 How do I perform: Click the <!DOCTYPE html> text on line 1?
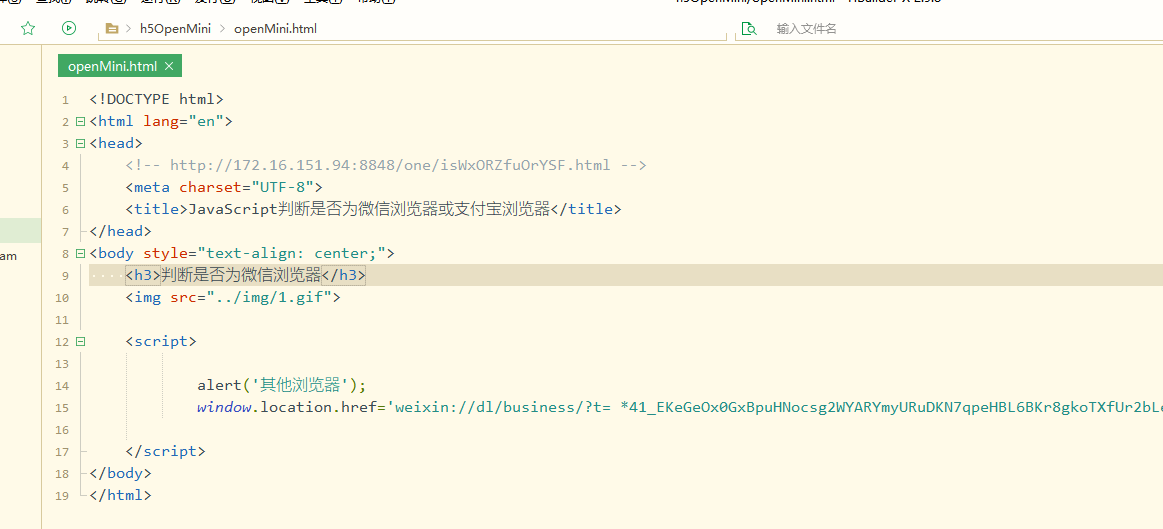[x=157, y=99]
